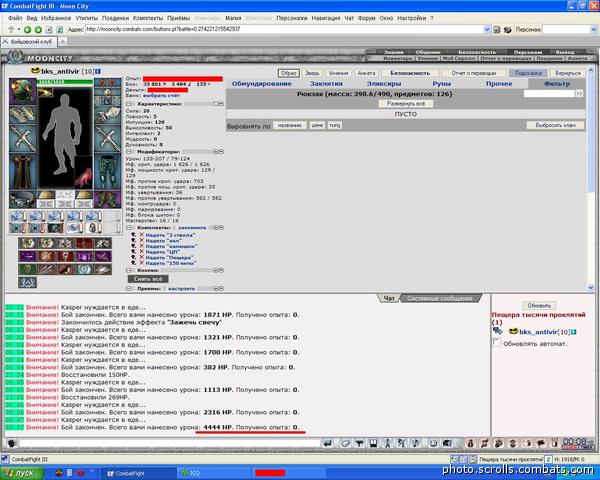The height and width of the screenshot is (480, 600).
Task: Select the brown robe armor slot
Action: point(23,171)
